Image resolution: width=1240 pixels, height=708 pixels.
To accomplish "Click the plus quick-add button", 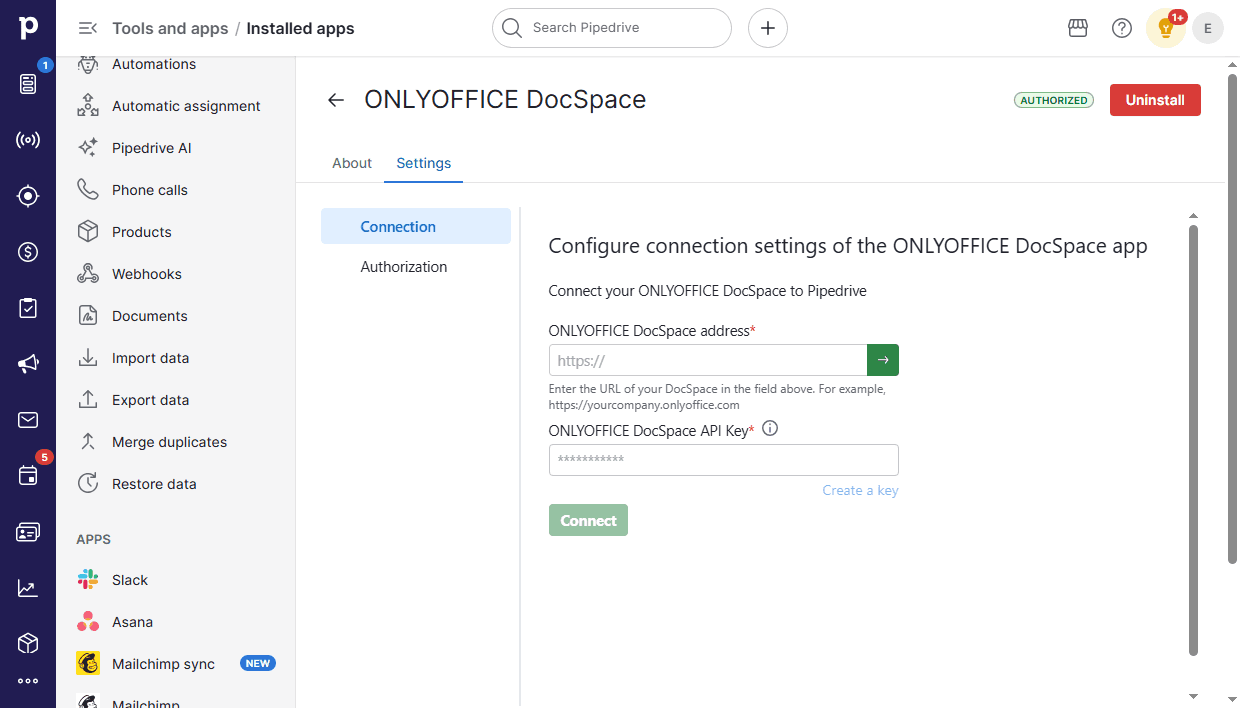I will (x=768, y=28).
